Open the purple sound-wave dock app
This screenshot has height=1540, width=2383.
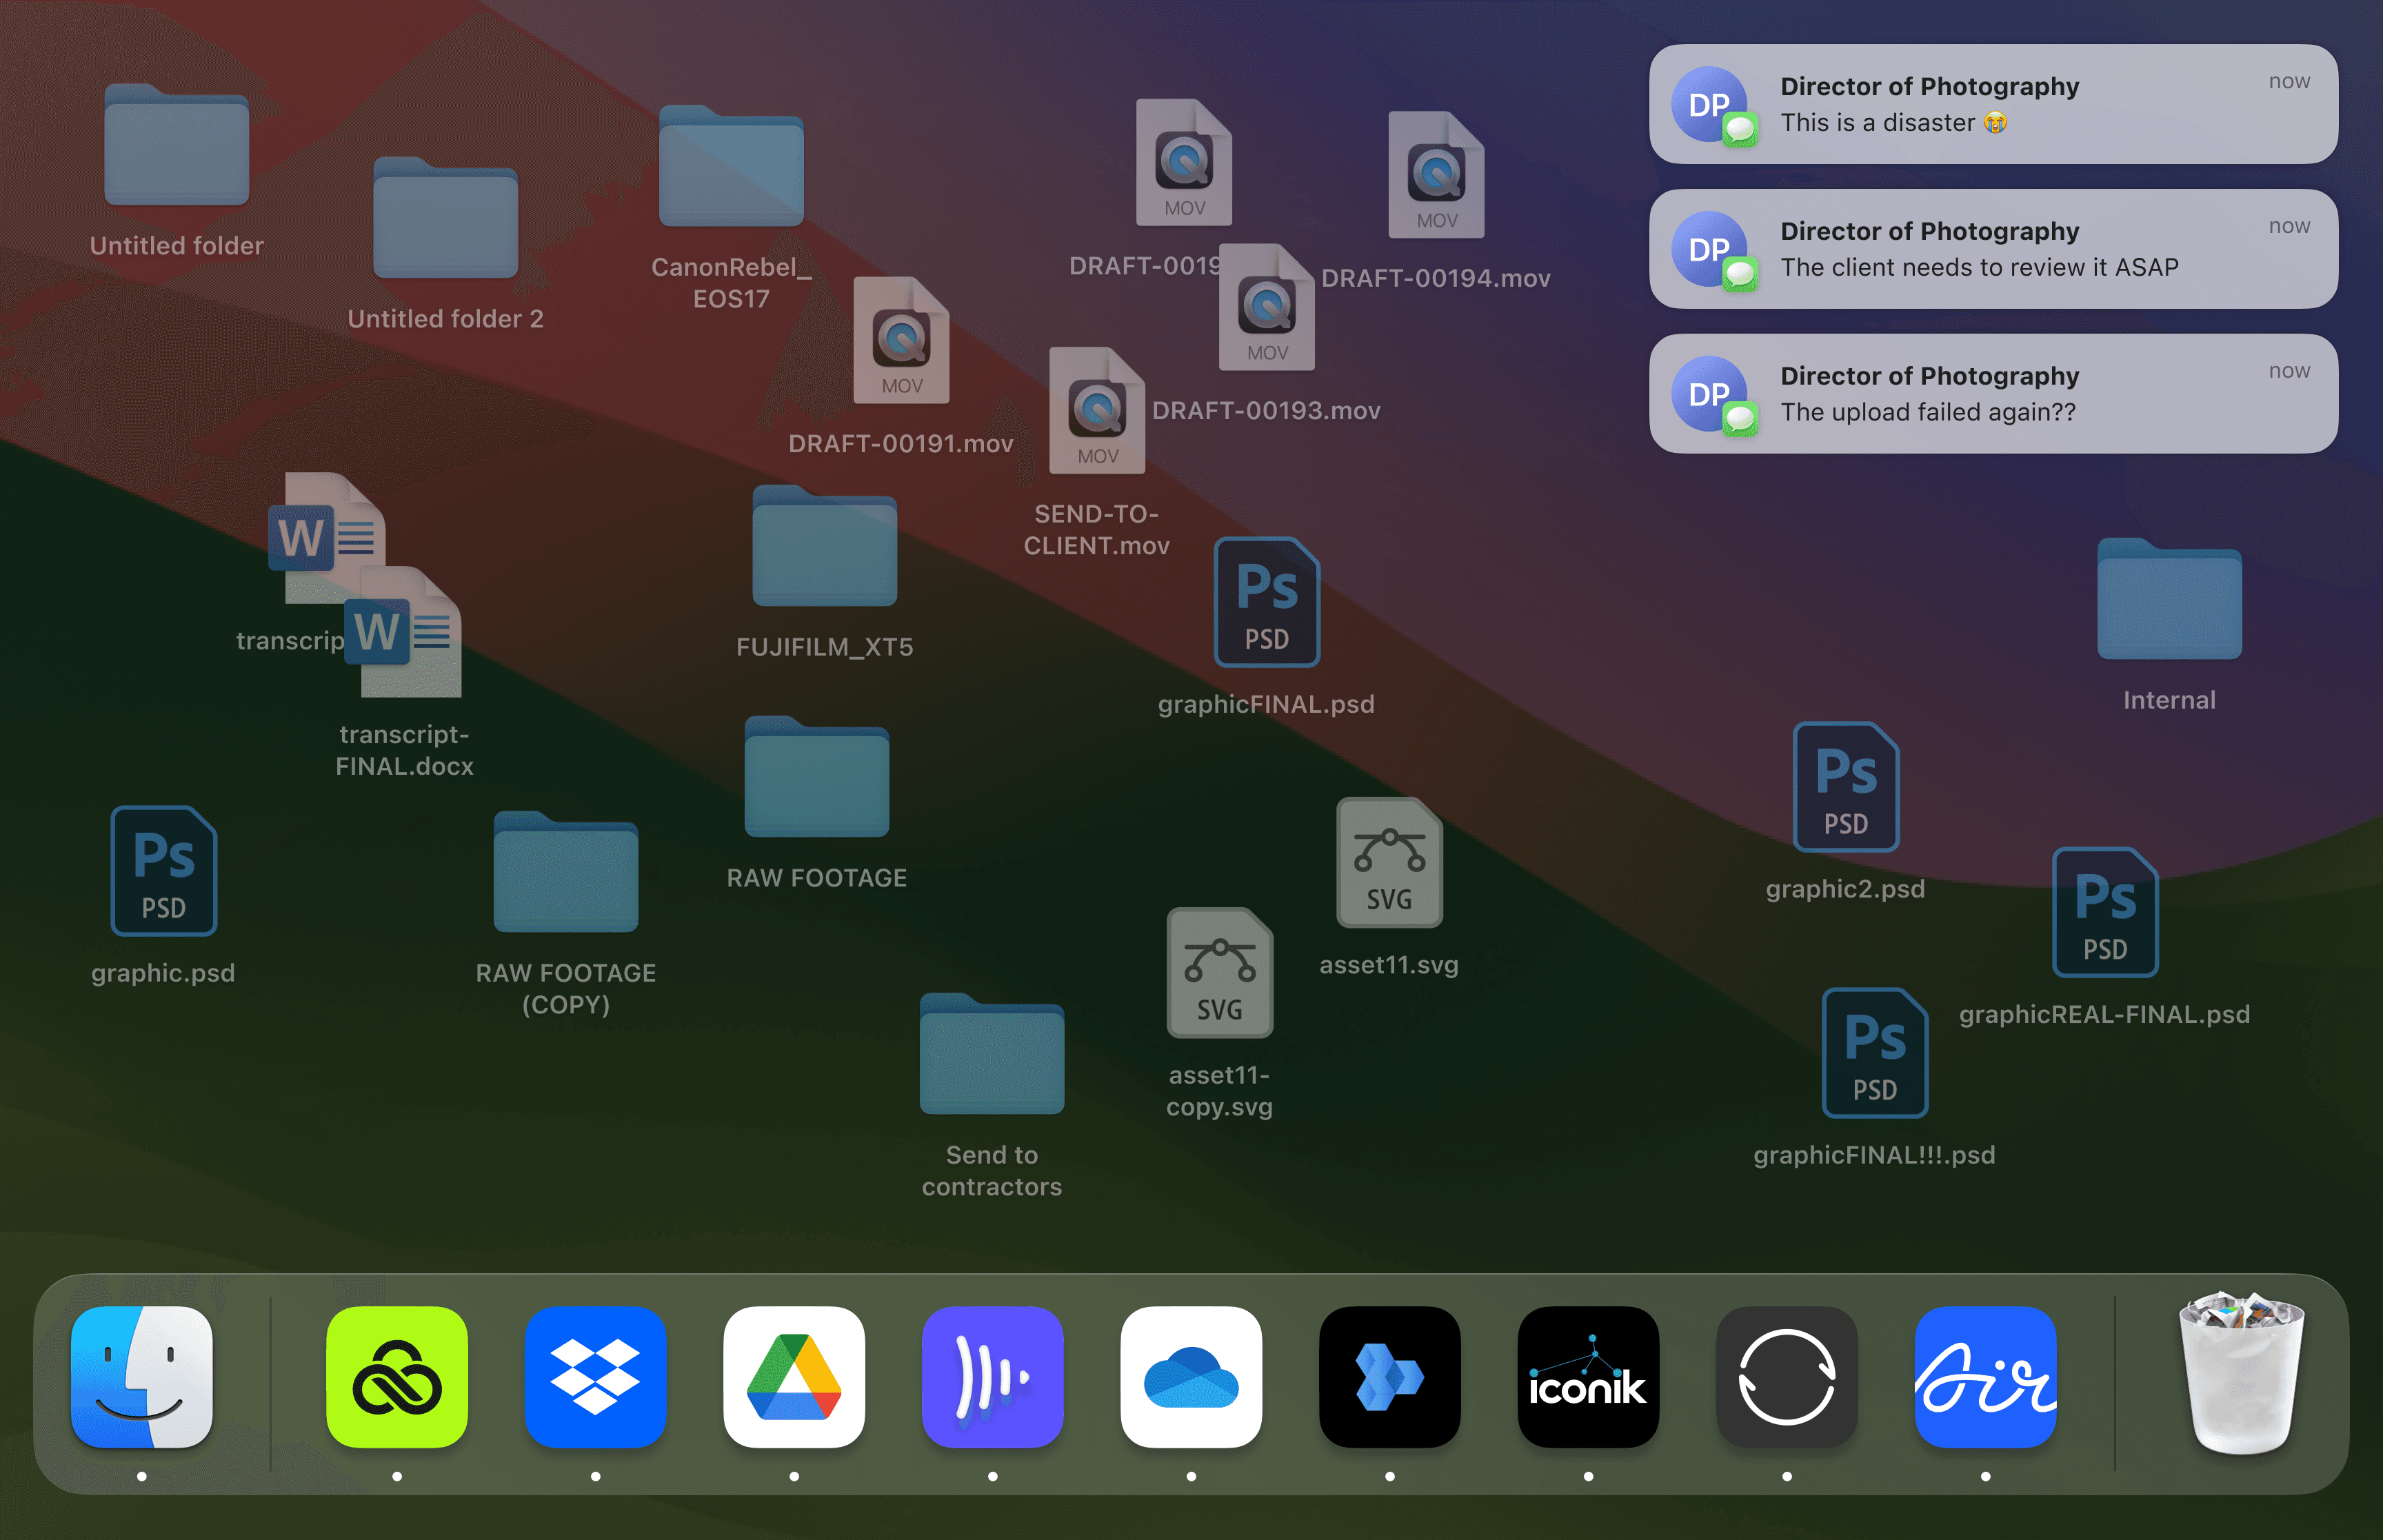[992, 1376]
